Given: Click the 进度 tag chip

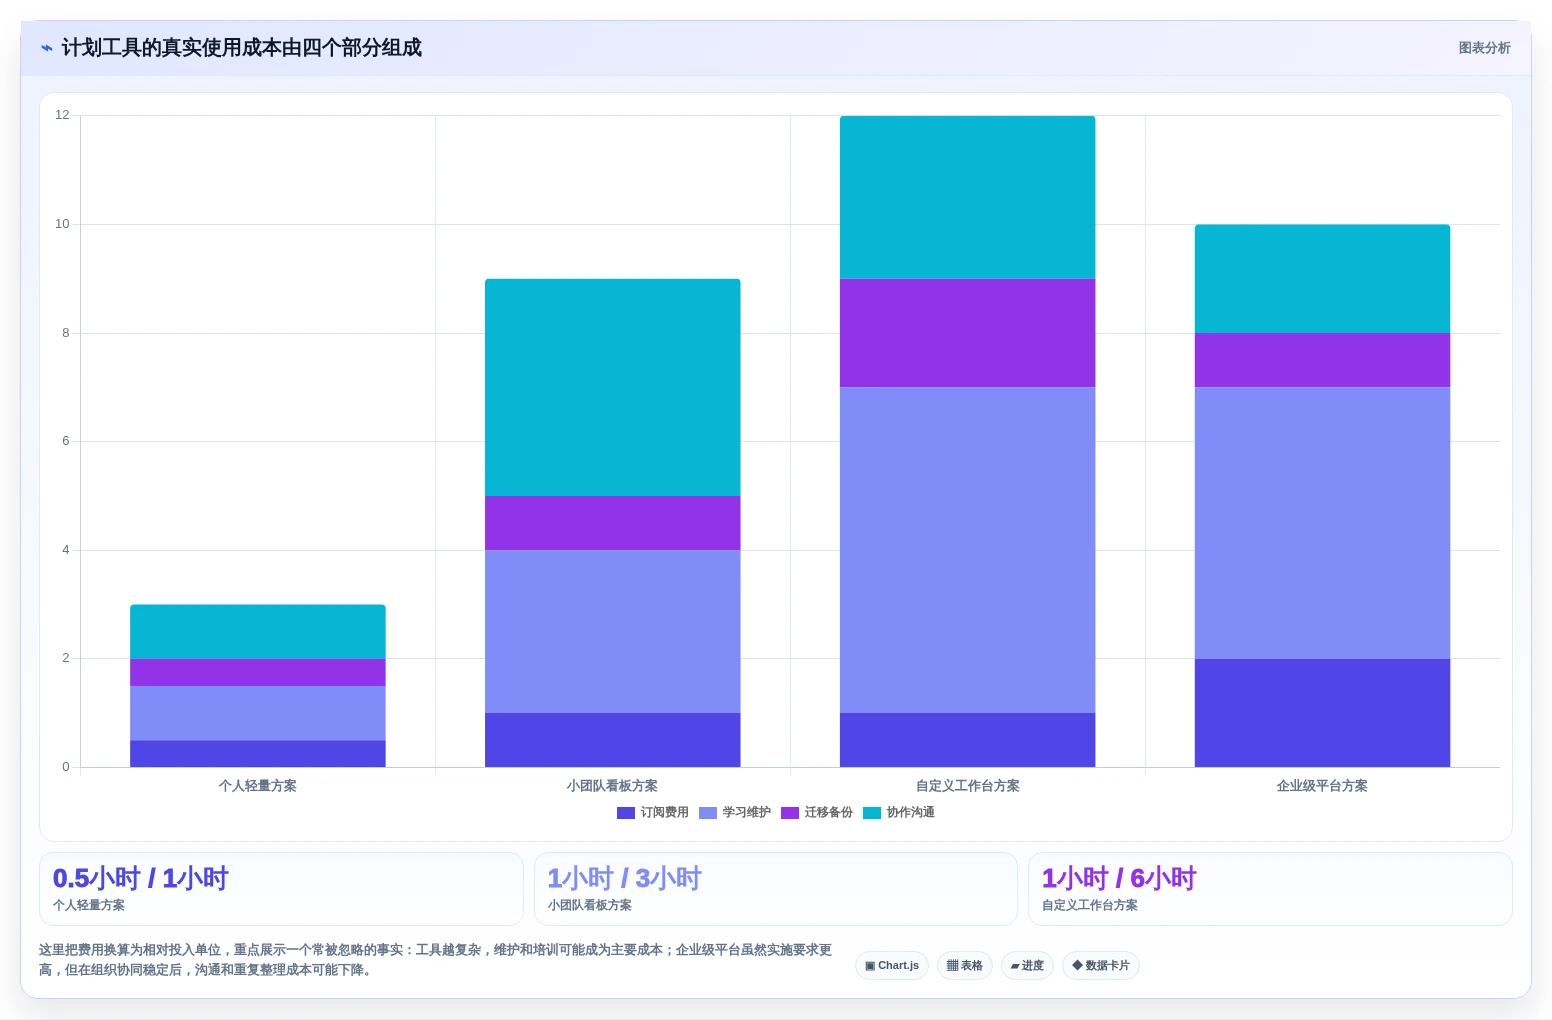Looking at the screenshot, I should (1027, 966).
